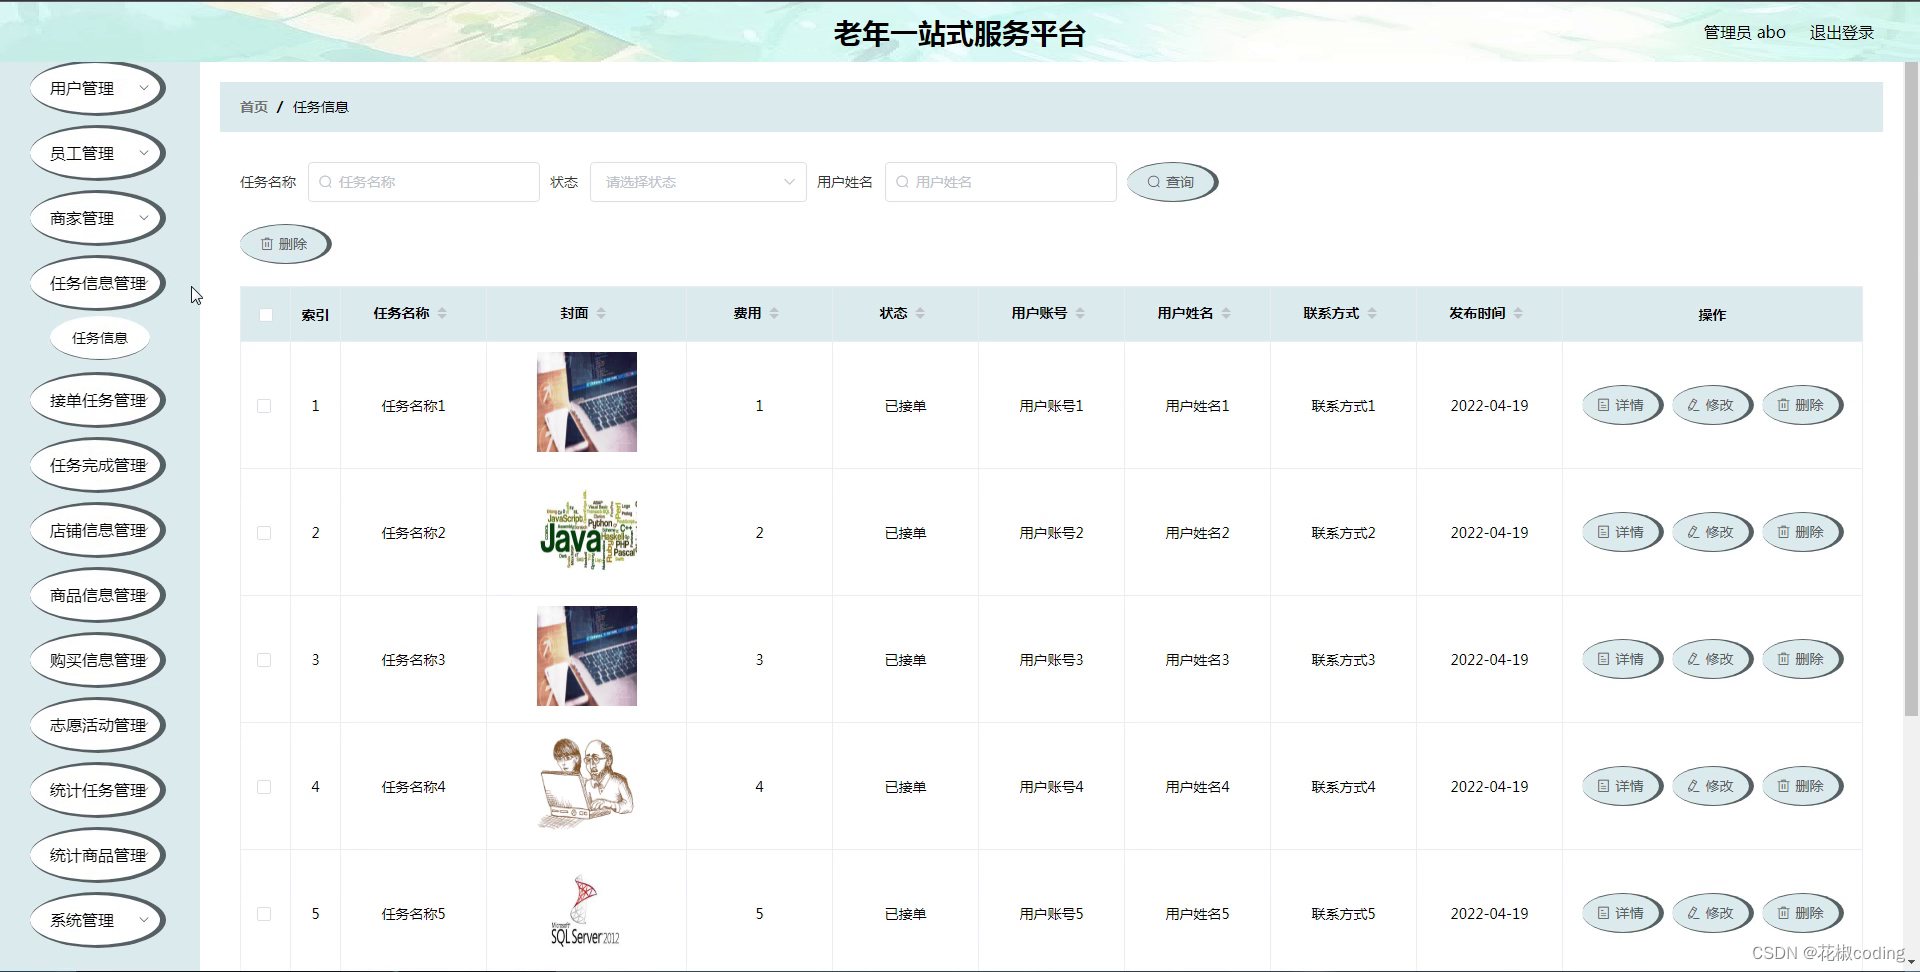Screen dimensions: 1920x972
Task: Click the trash icon on row 3's 删除 button
Action: coord(1783,659)
